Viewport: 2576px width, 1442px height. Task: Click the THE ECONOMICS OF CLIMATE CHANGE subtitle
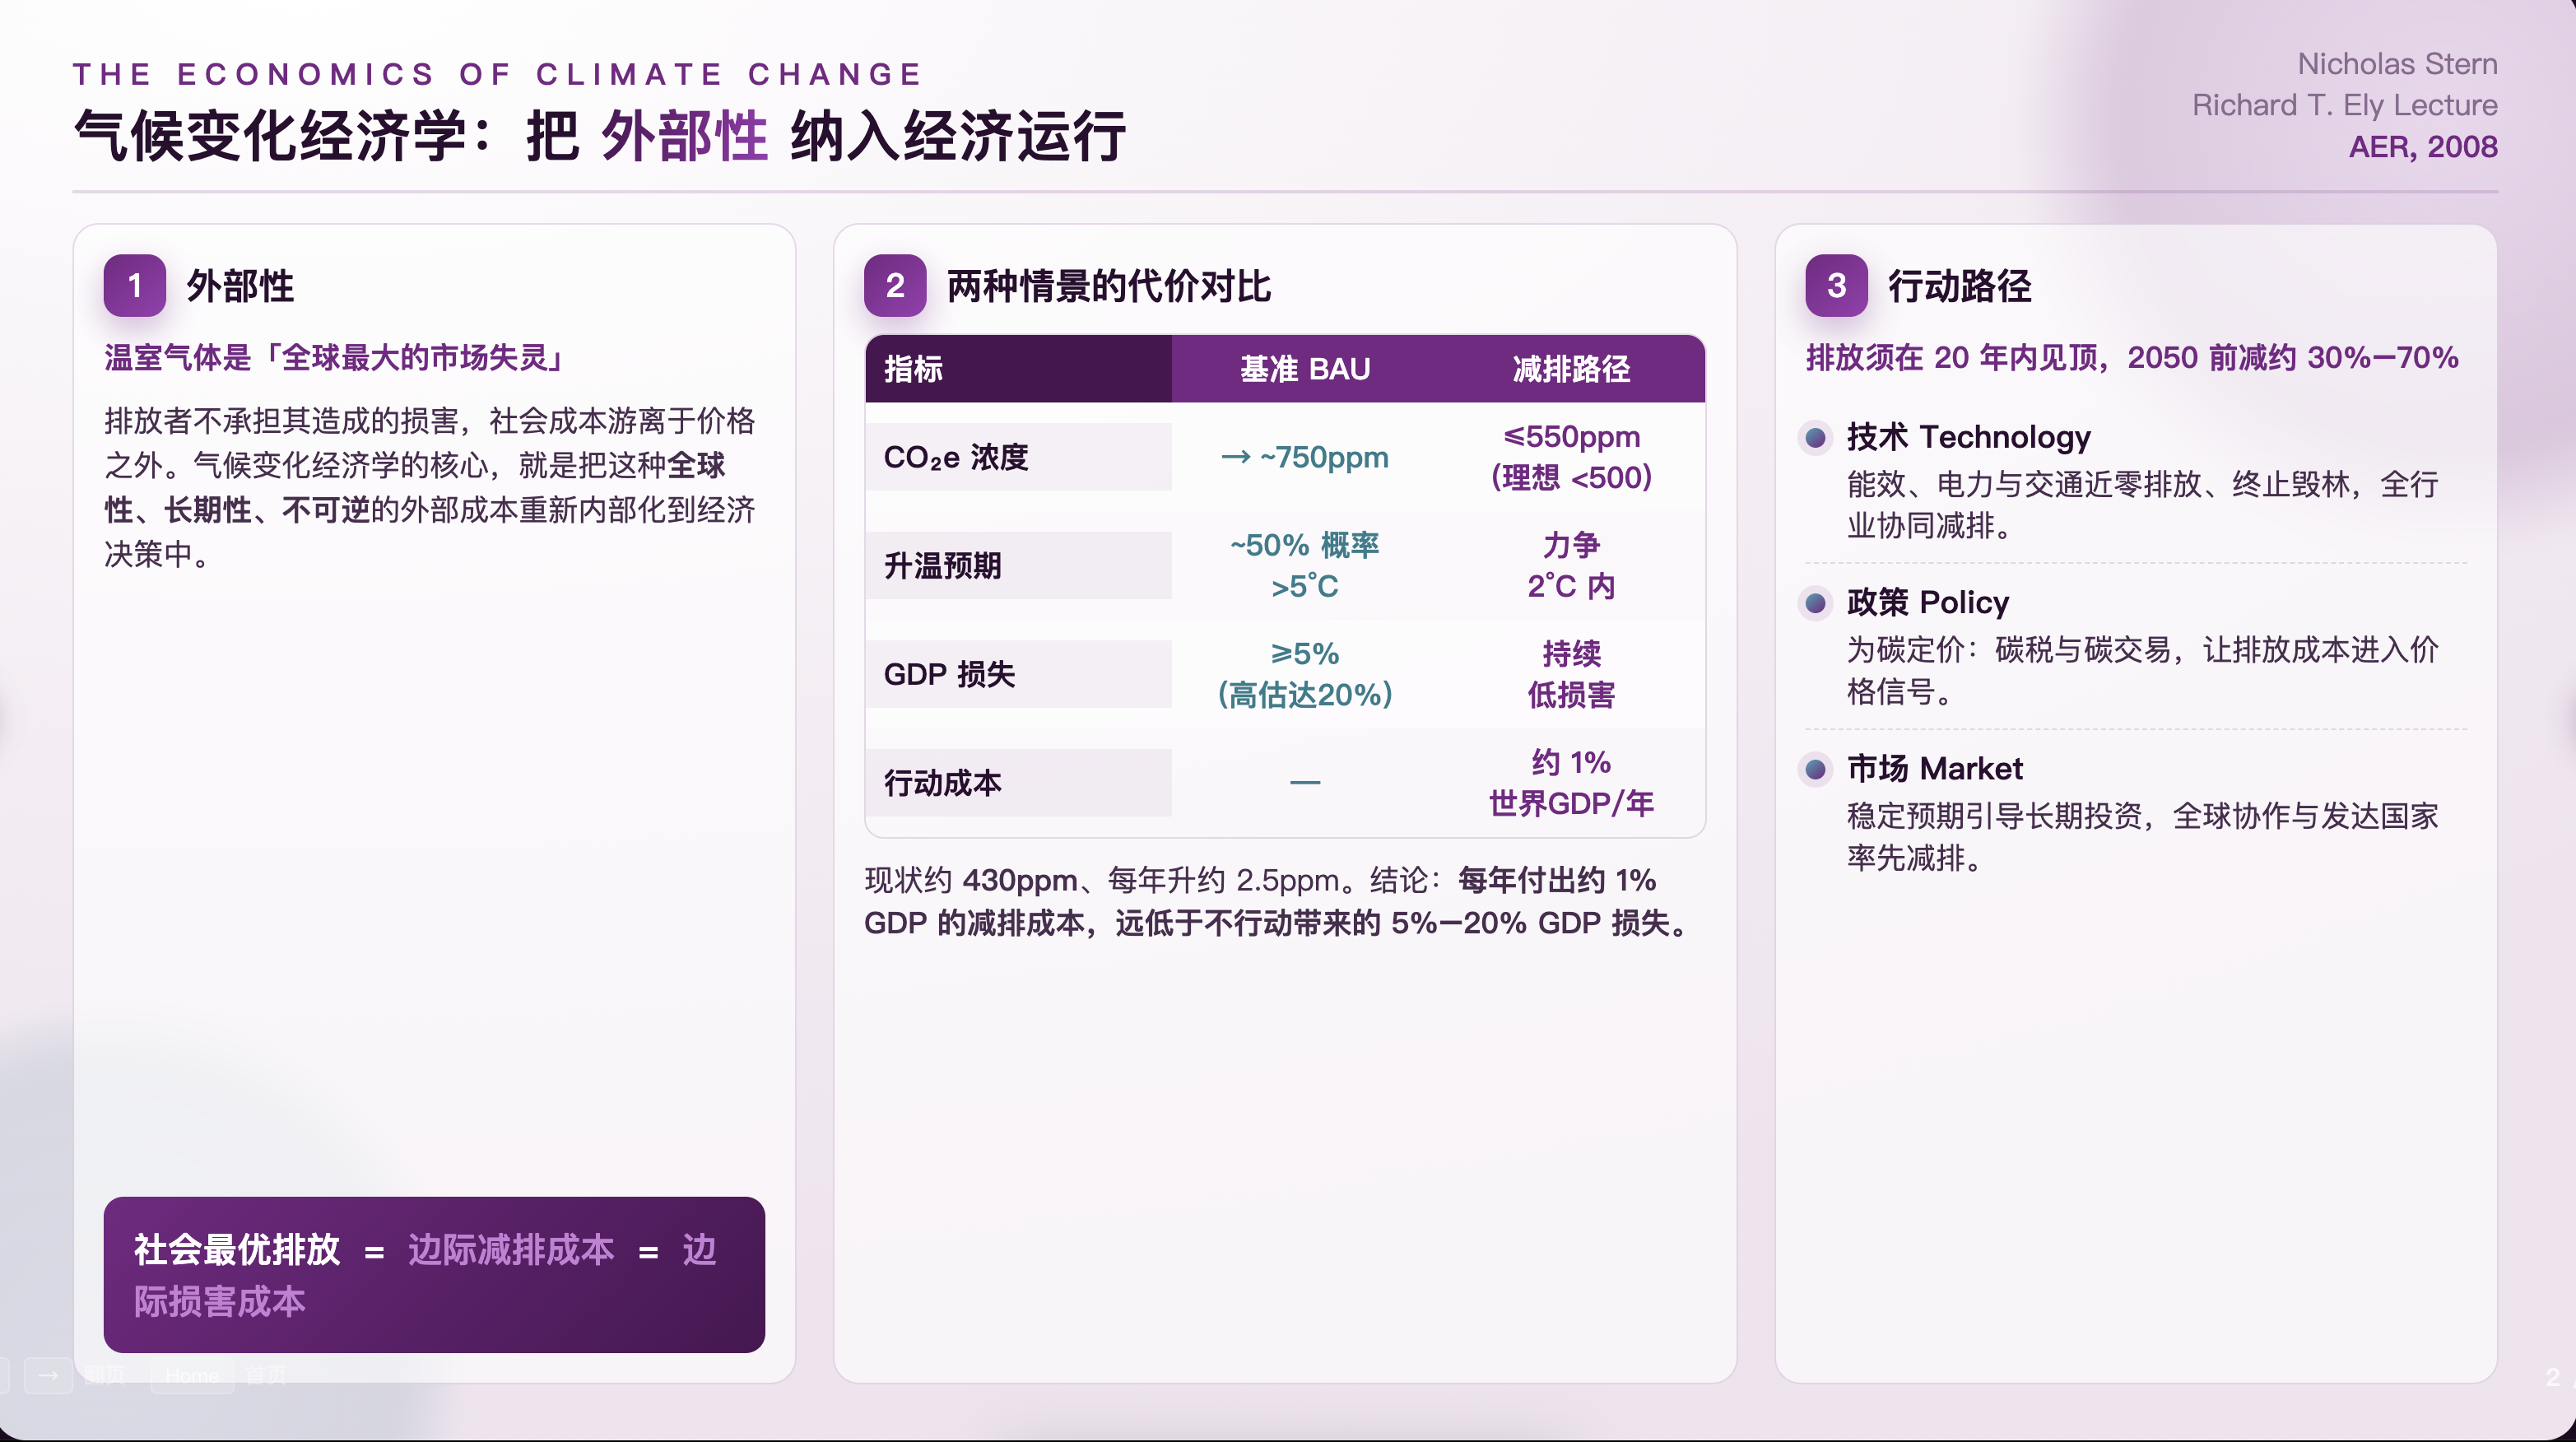click(498, 74)
